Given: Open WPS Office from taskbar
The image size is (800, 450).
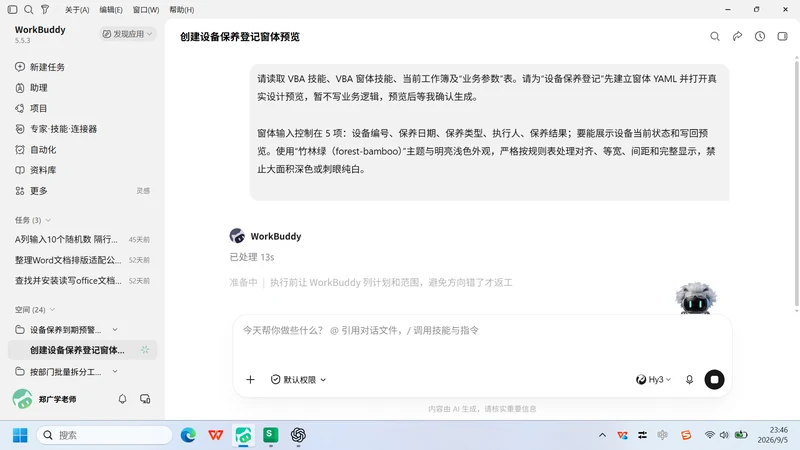Looking at the screenshot, I should [x=216, y=435].
